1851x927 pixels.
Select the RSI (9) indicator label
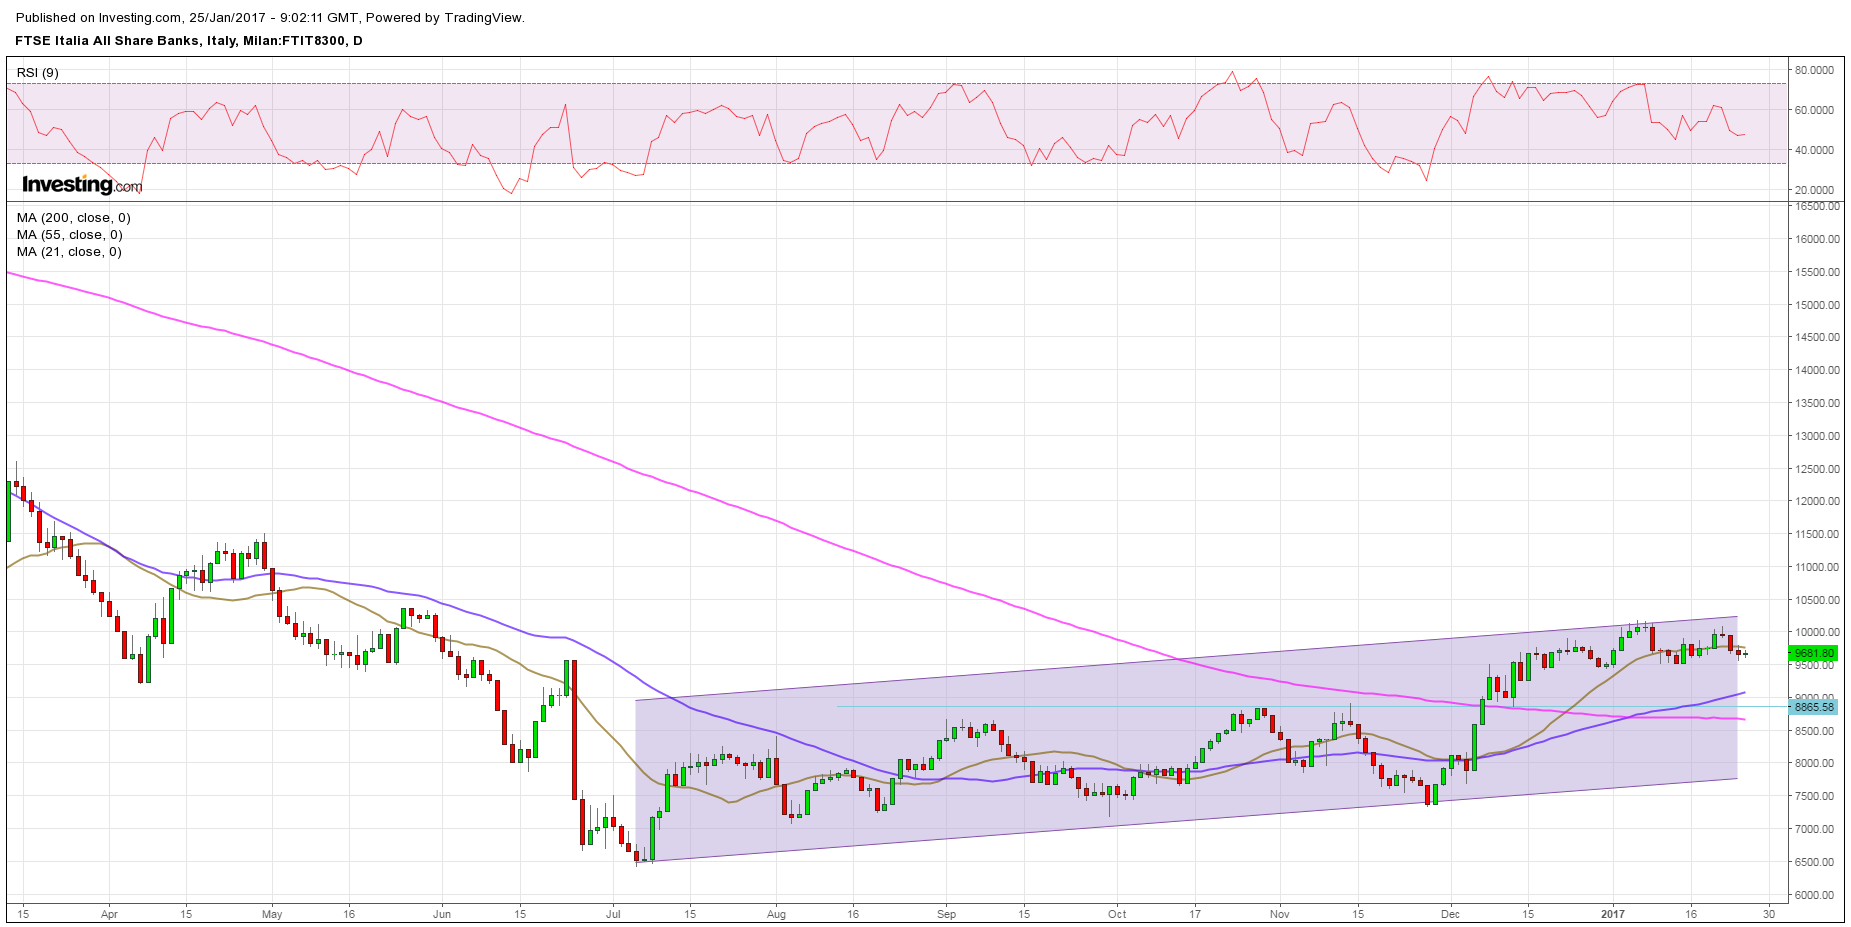(x=38, y=73)
